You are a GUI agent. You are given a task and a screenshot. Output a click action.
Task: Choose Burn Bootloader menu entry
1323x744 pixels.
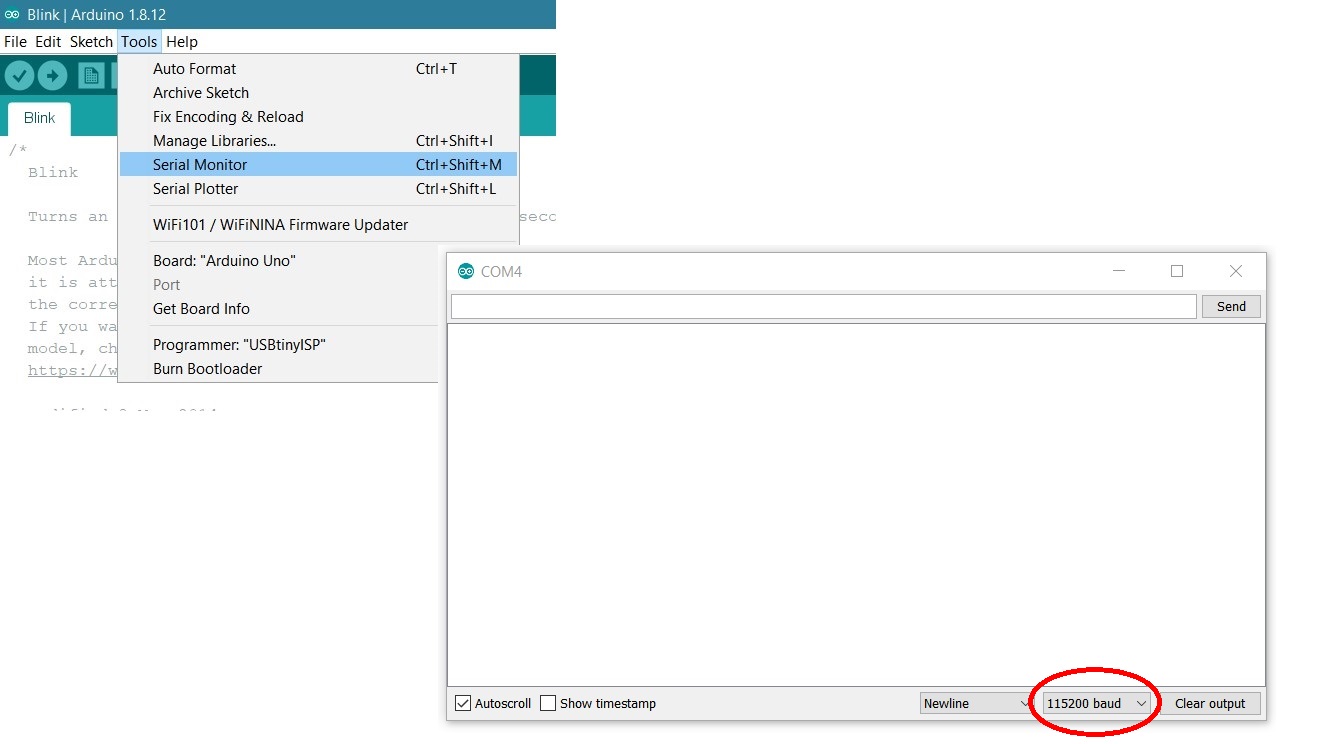tap(280, 369)
